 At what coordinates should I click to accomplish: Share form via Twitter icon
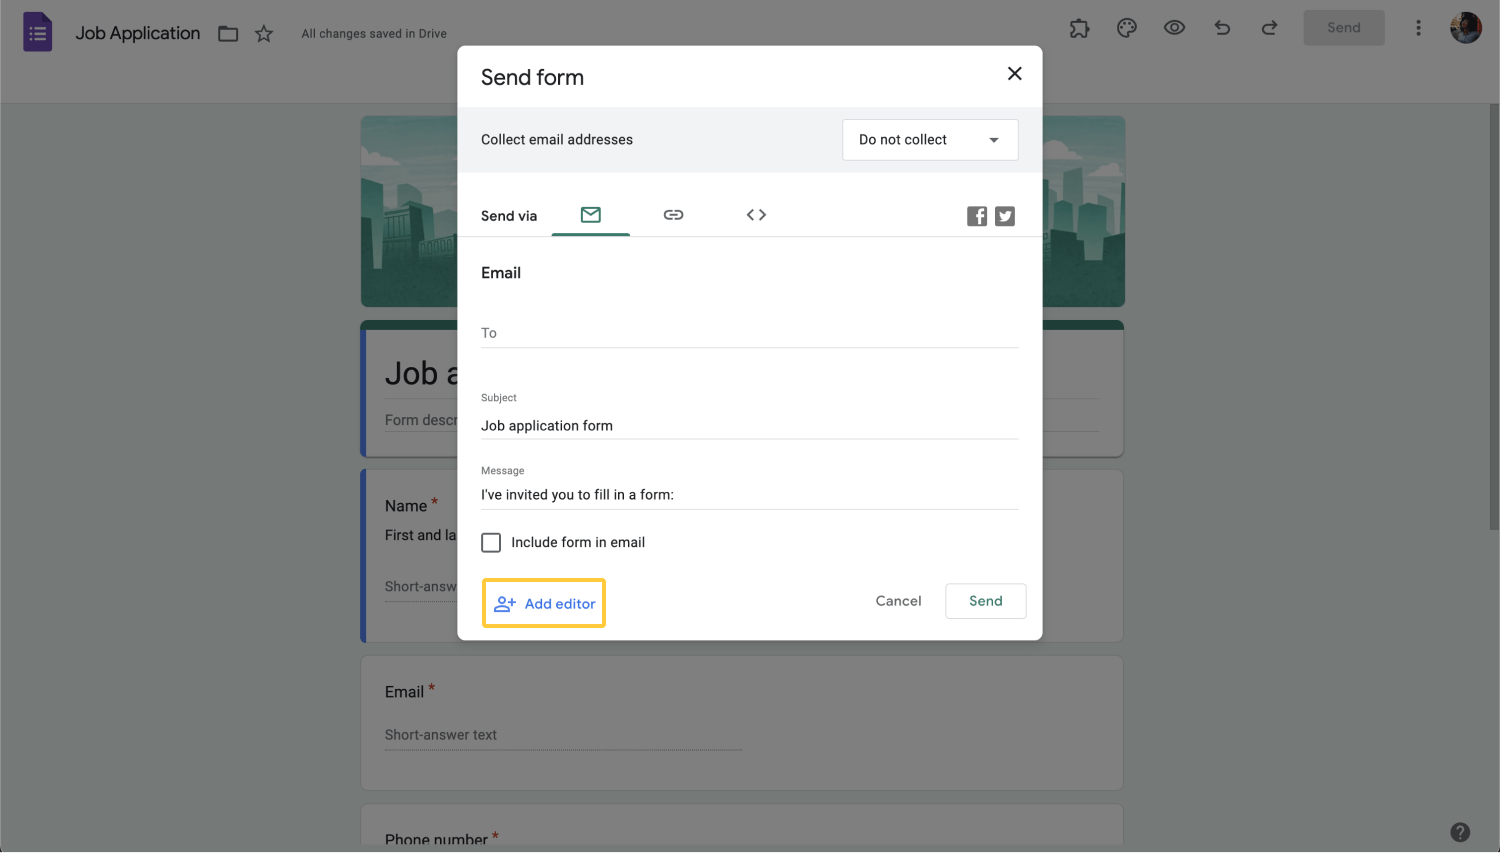click(1005, 216)
